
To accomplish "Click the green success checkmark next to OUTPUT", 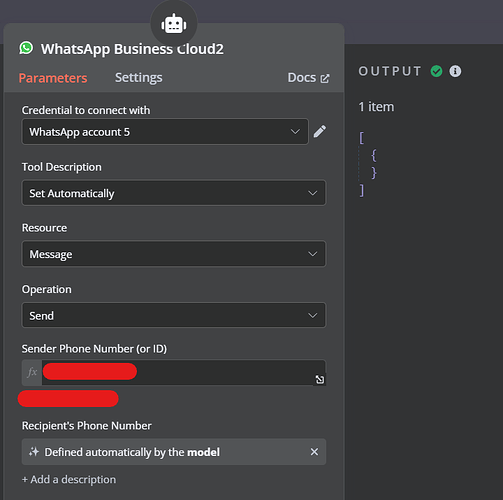I will 436,71.
